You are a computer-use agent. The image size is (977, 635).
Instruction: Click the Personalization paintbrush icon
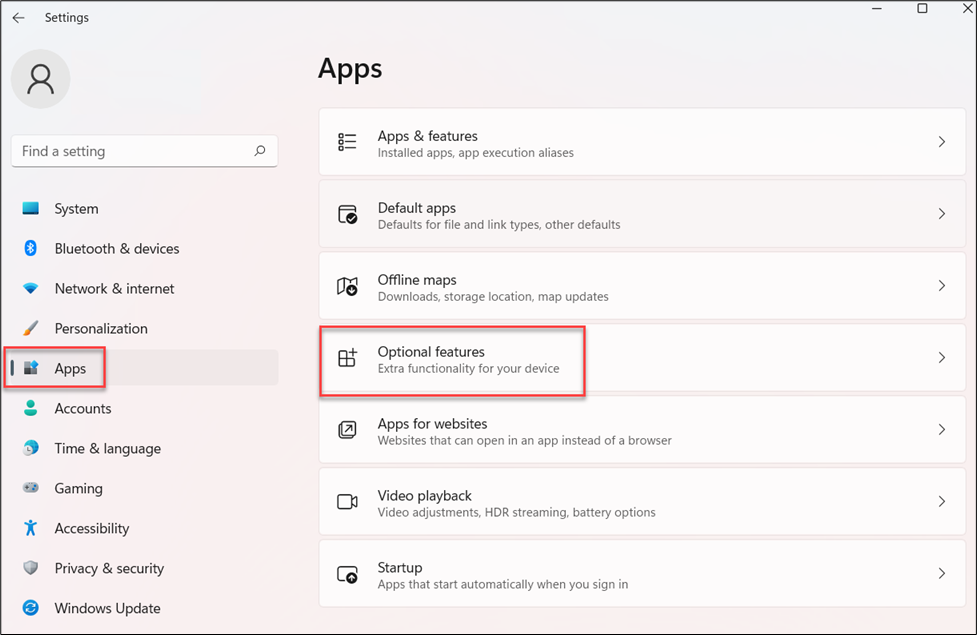tap(31, 328)
